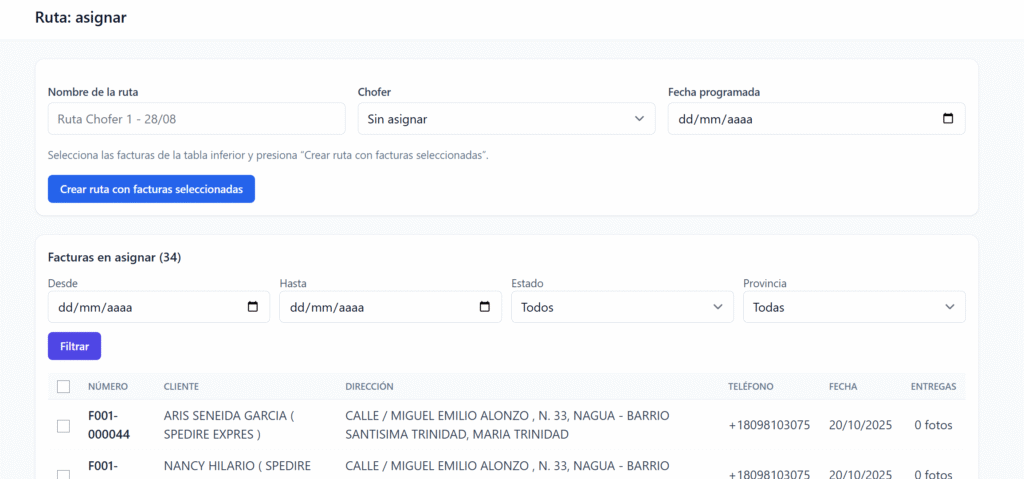Check the select-all checkbox in table header
1024x479 pixels.
(64, 387)
